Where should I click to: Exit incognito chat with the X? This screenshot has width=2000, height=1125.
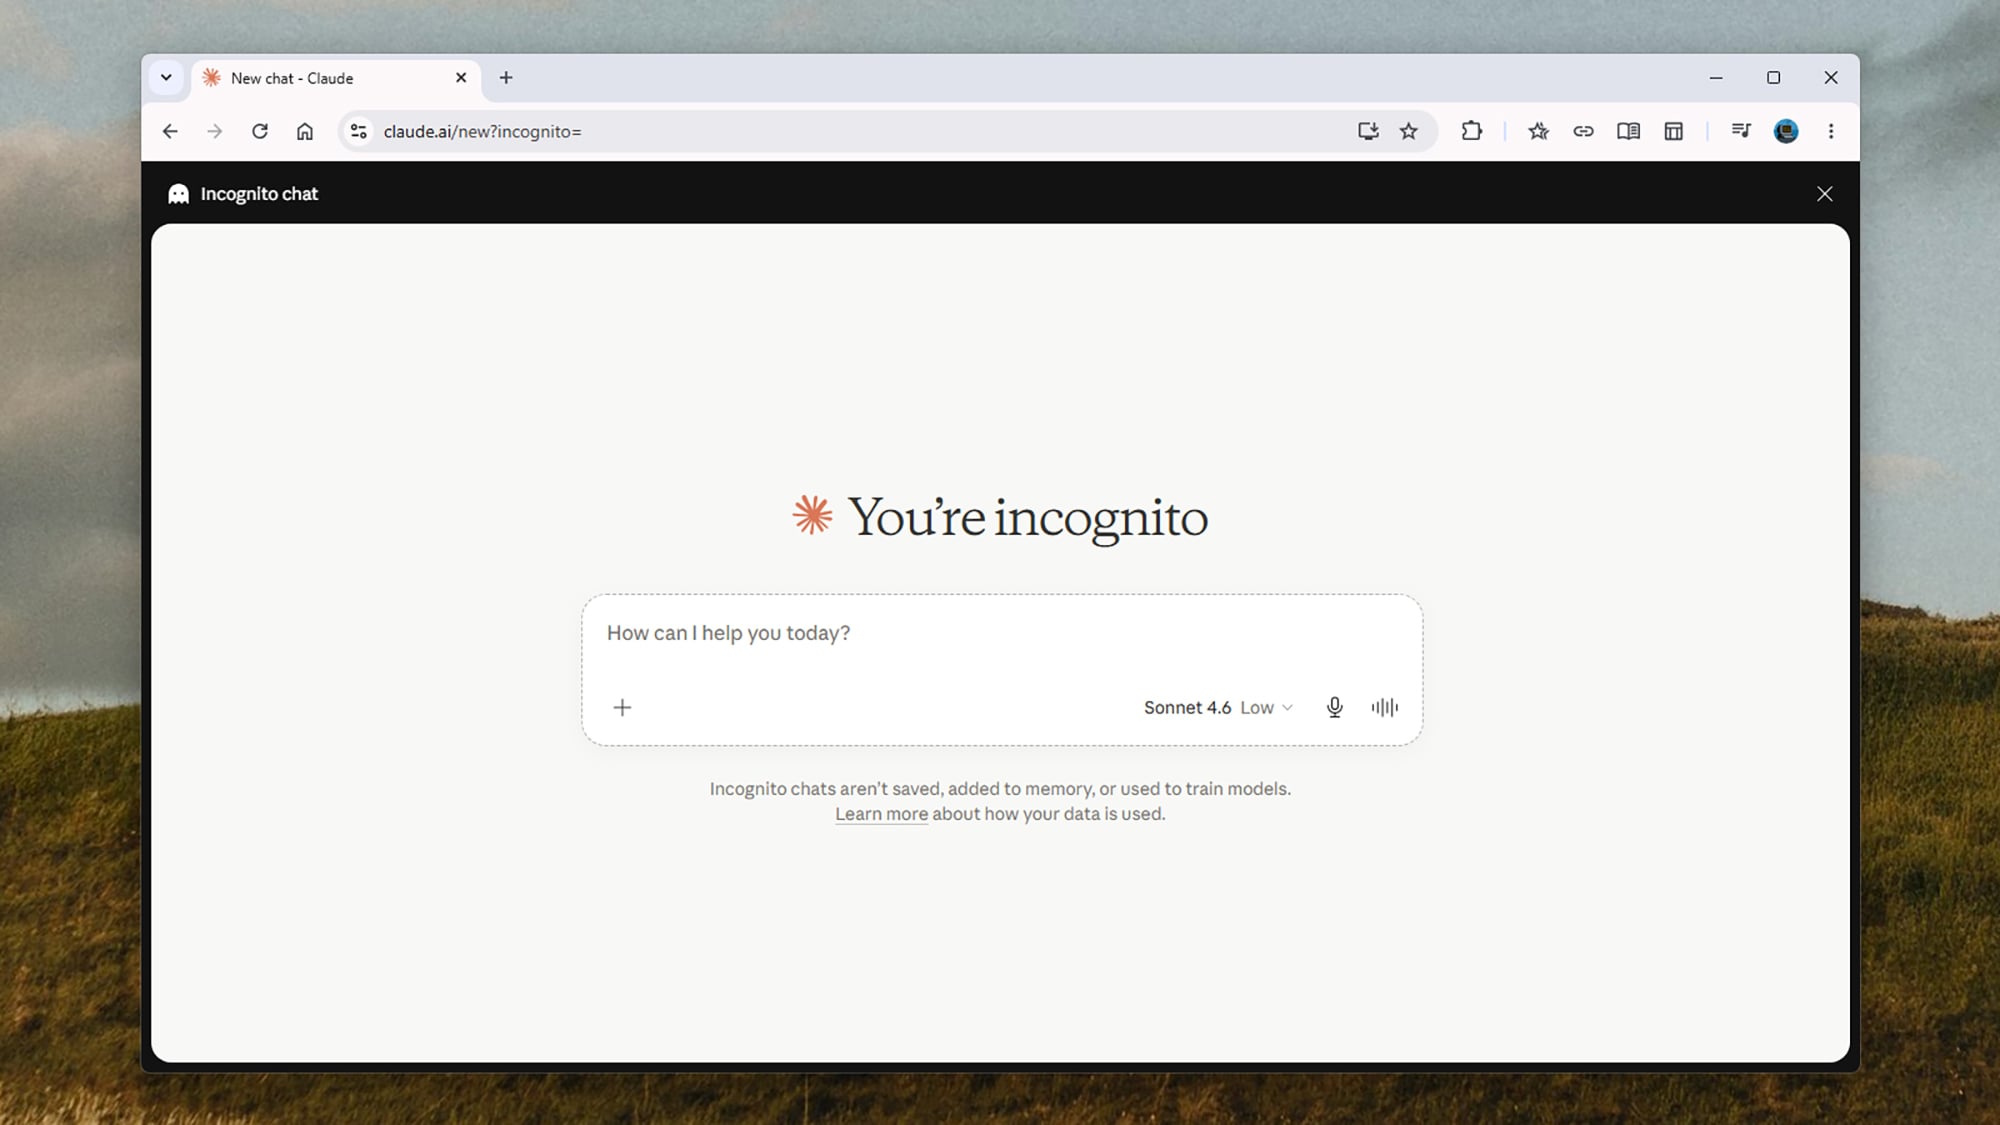pos(1824,194)
